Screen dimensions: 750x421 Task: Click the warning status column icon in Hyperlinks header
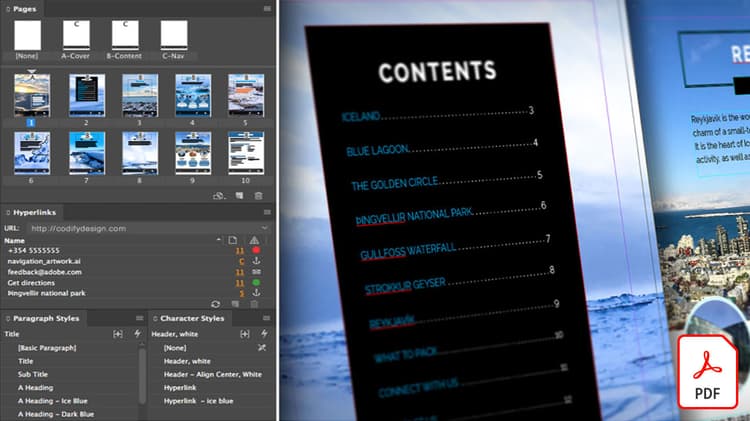point(254,240)
